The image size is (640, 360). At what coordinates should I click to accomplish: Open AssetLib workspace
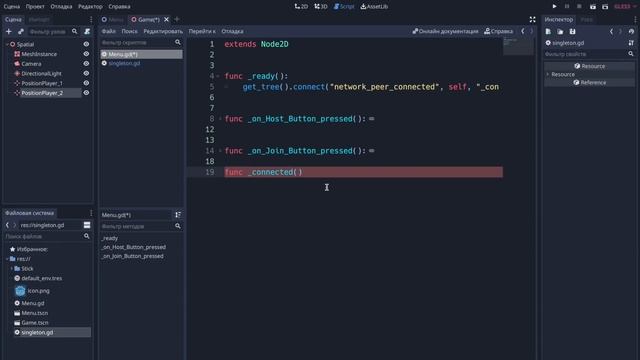pyautogui.click(x=374, y=7)
